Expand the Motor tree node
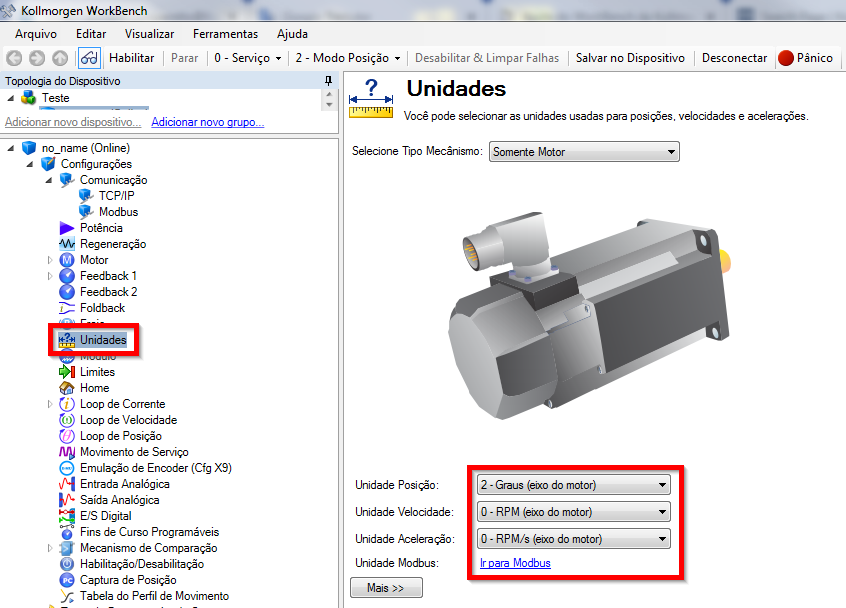The width and height of the screenshot is (846, 608). click(50, 260)
